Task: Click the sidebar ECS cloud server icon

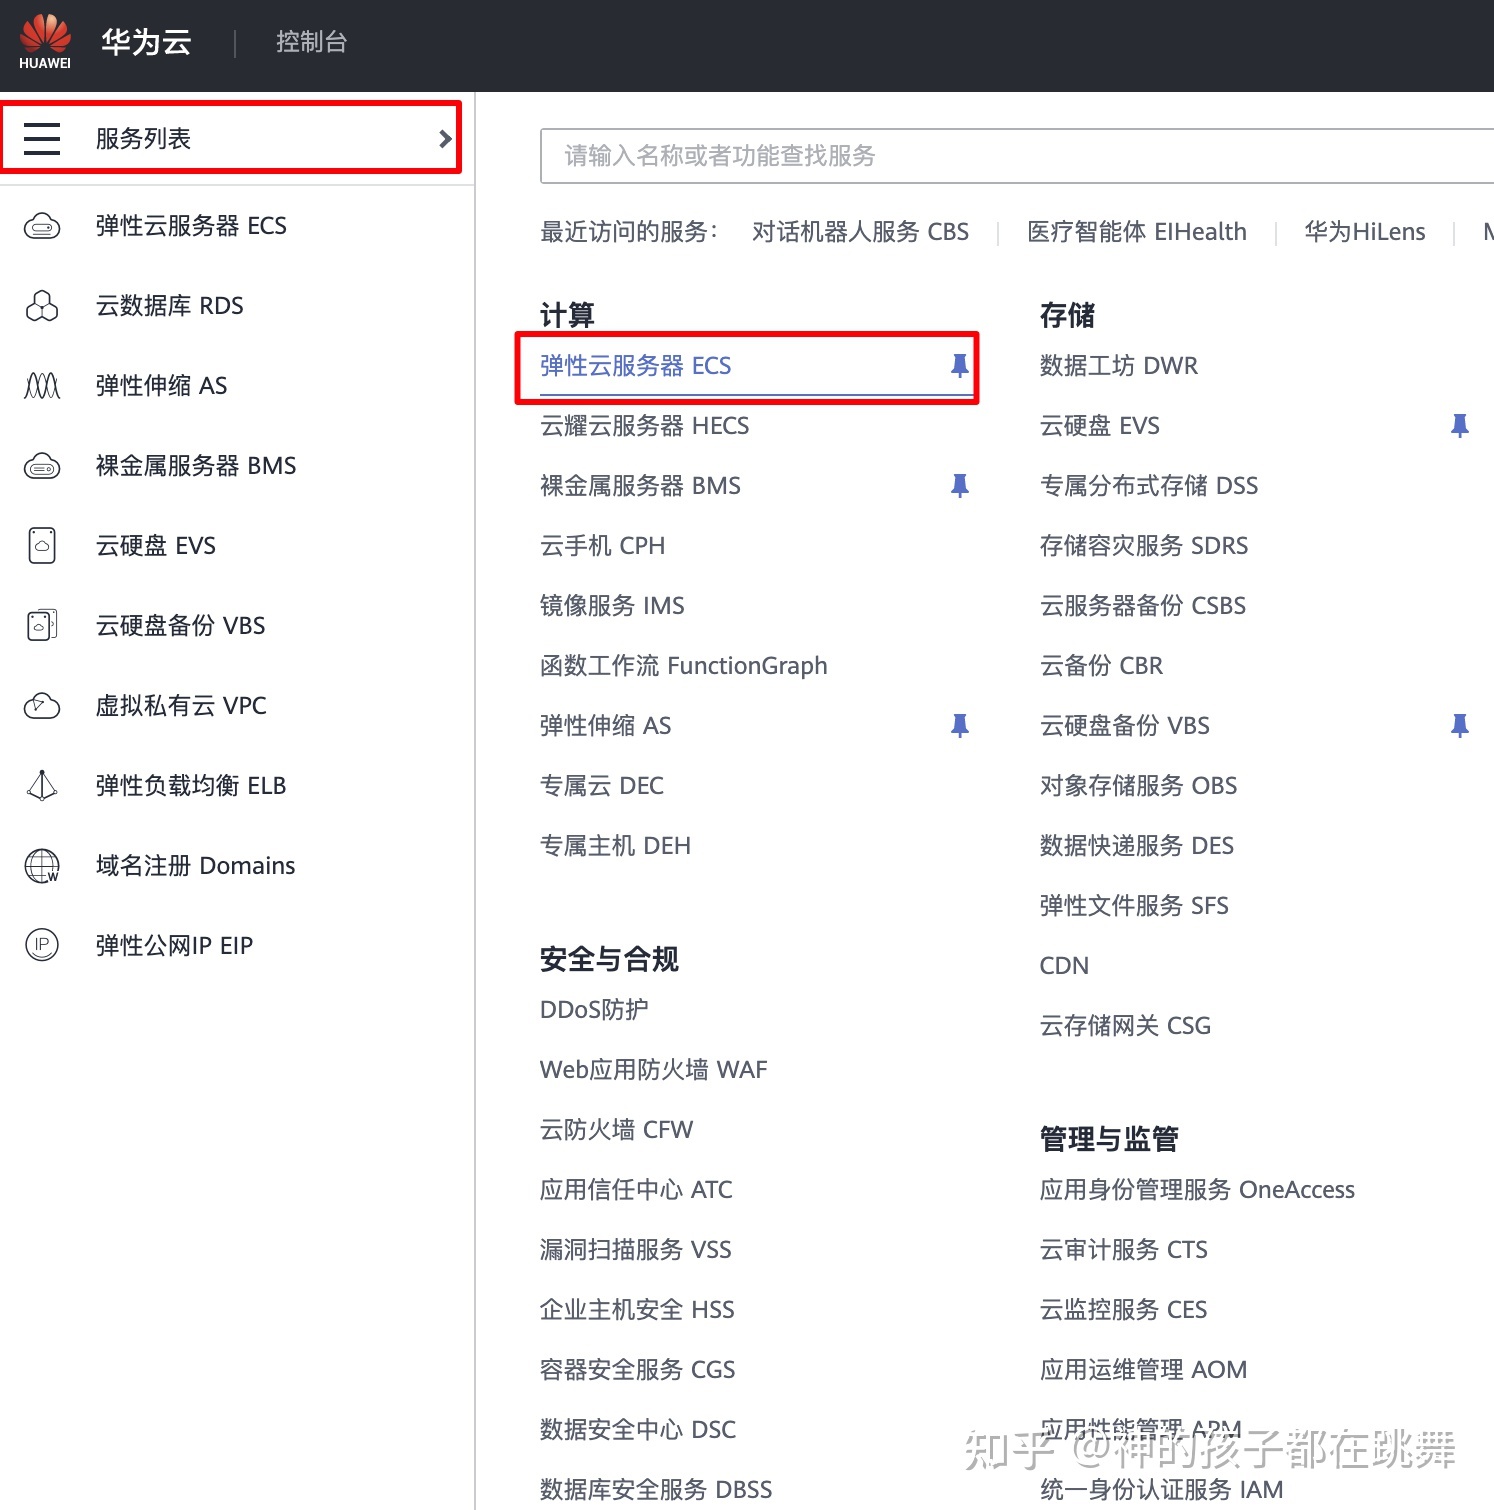Action: [x=42, y=226]
